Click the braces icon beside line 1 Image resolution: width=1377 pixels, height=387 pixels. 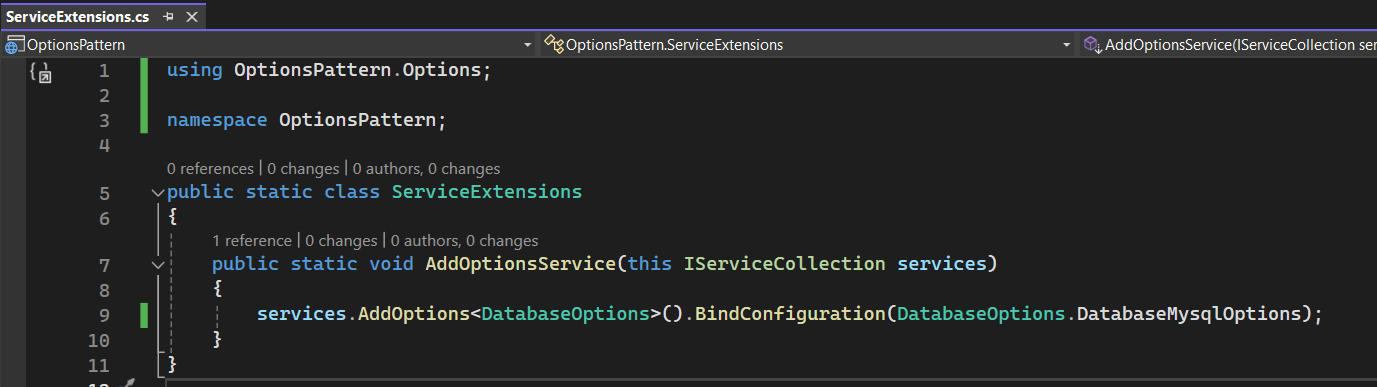pyautogui.click(x=40, y=72)
